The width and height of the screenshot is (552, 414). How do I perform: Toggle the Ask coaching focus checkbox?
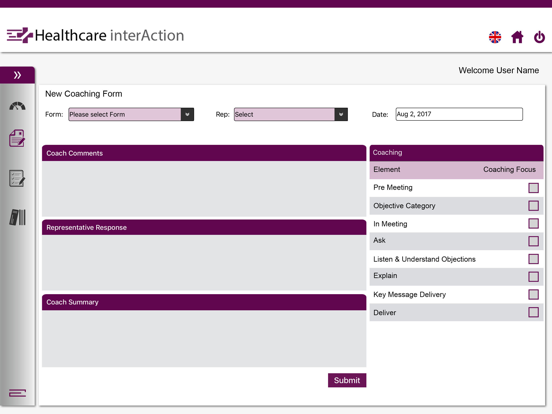coord(533,241)
